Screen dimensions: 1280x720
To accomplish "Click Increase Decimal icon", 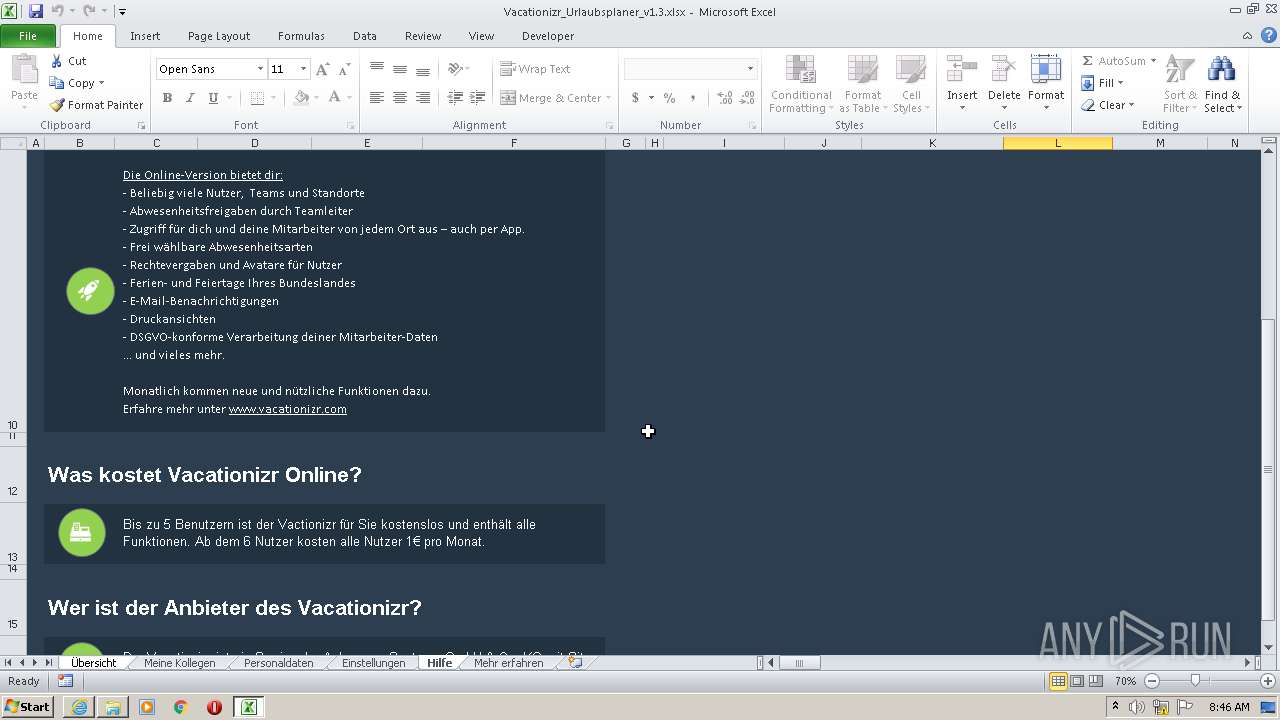I will tap(725, 98).
